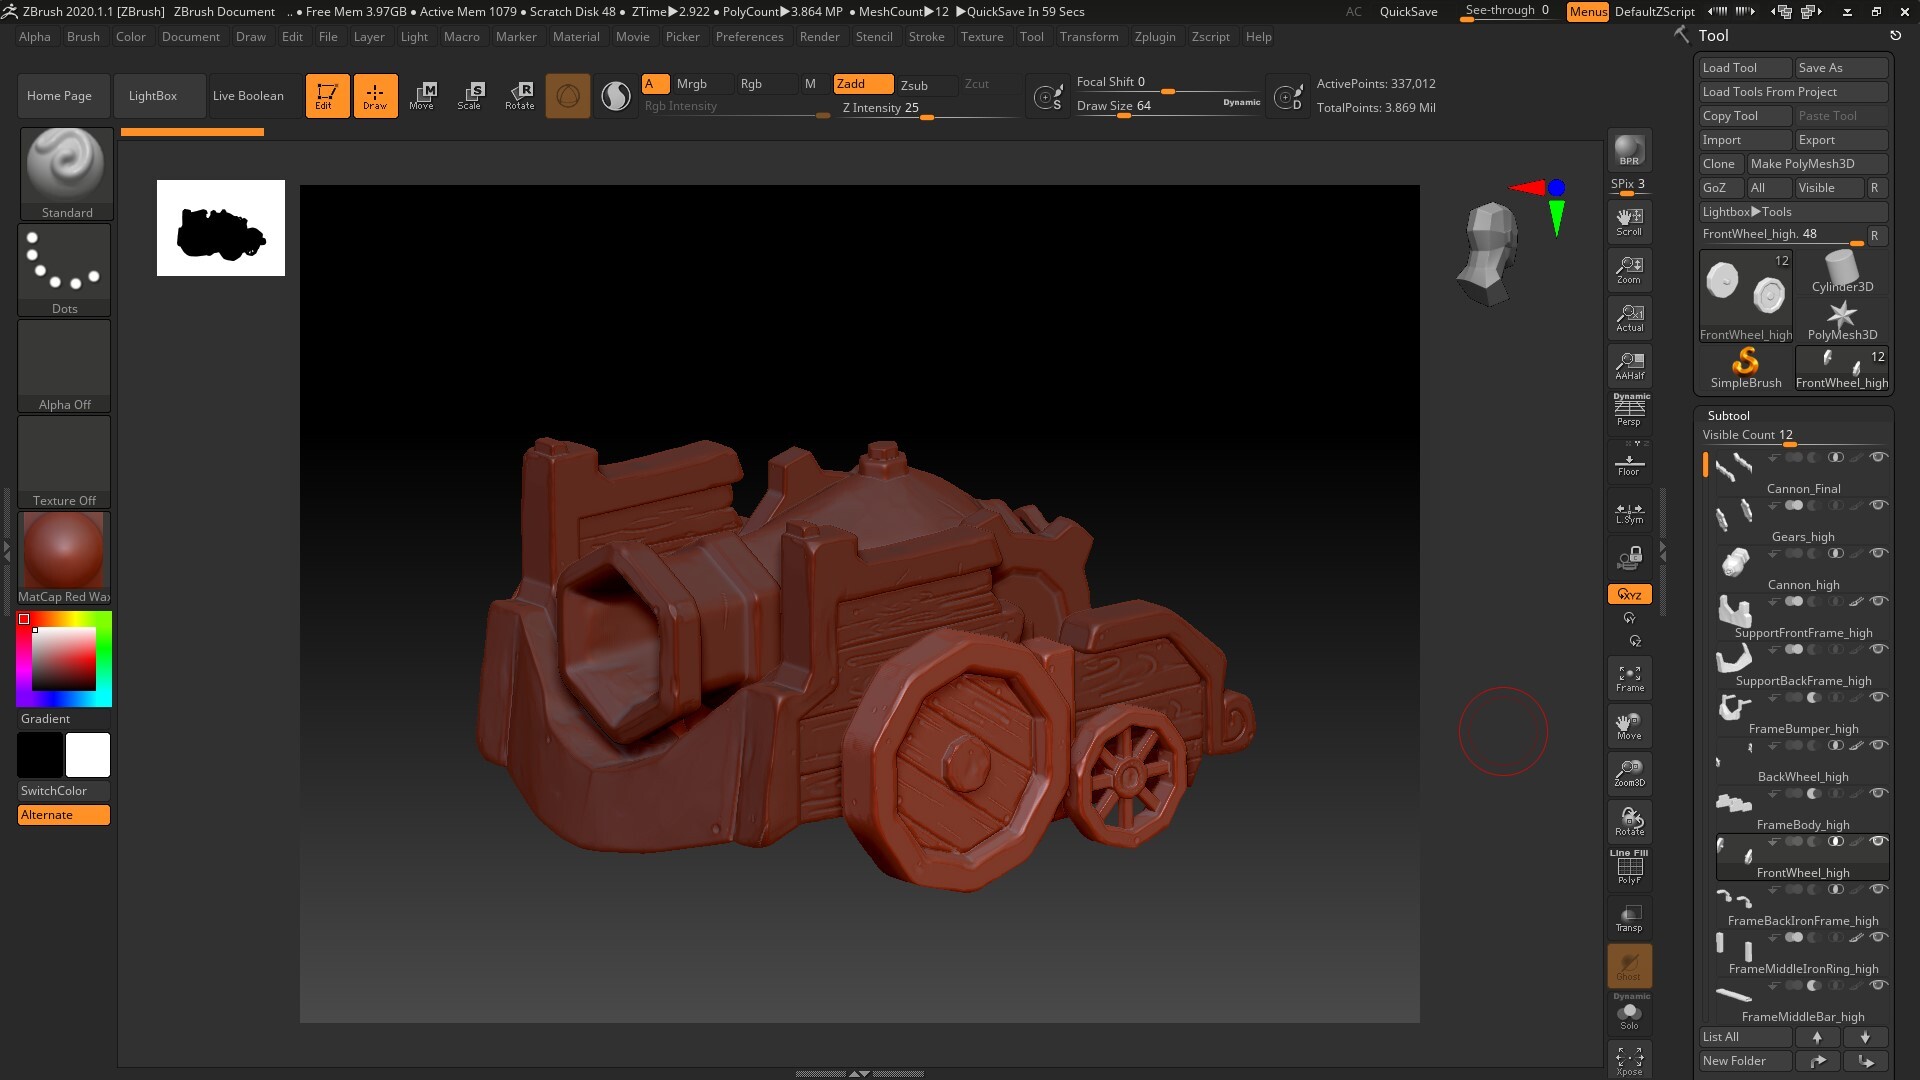Enable L.Sym local symmetry
The image size is (1920, 1080).
1629,513
